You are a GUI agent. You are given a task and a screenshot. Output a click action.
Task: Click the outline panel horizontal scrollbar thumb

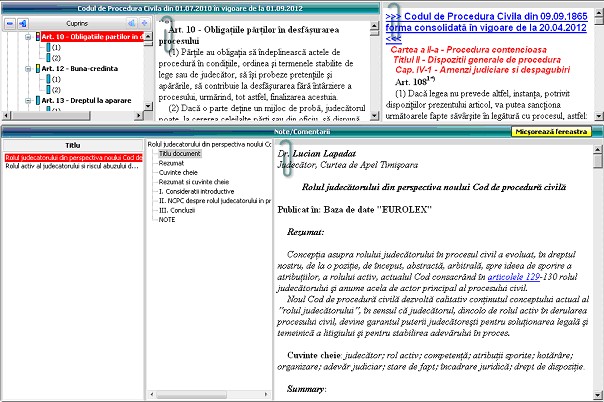(x=191, y=395)
